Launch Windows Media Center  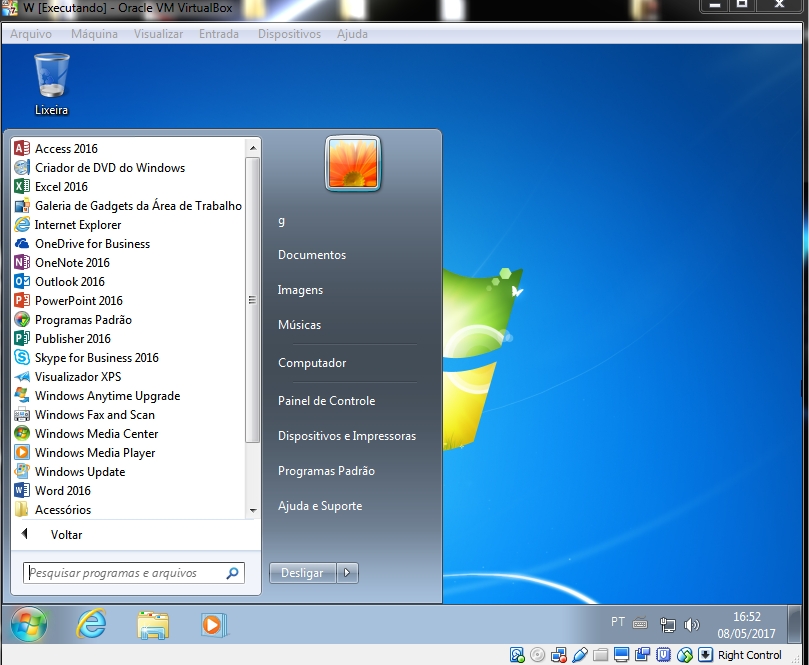click(x=86, y=434)
